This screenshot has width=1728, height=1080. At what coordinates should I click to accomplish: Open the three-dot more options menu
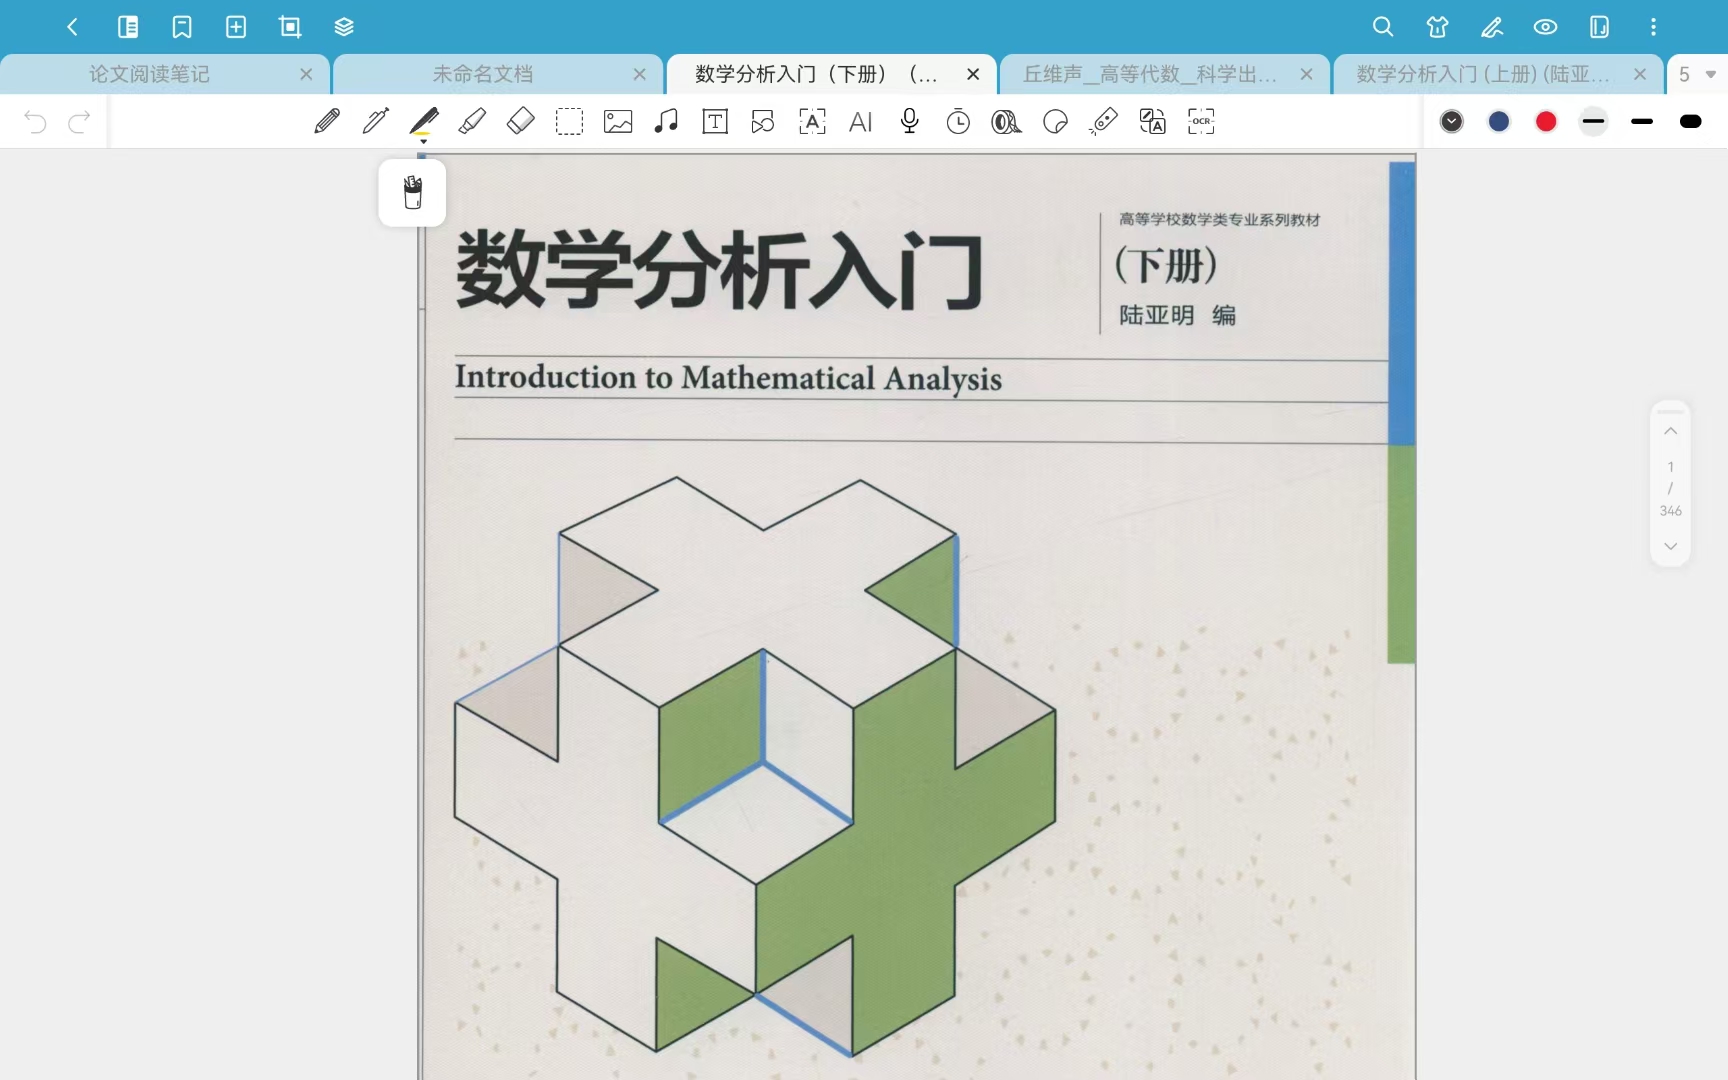[x=1653, y=27]
